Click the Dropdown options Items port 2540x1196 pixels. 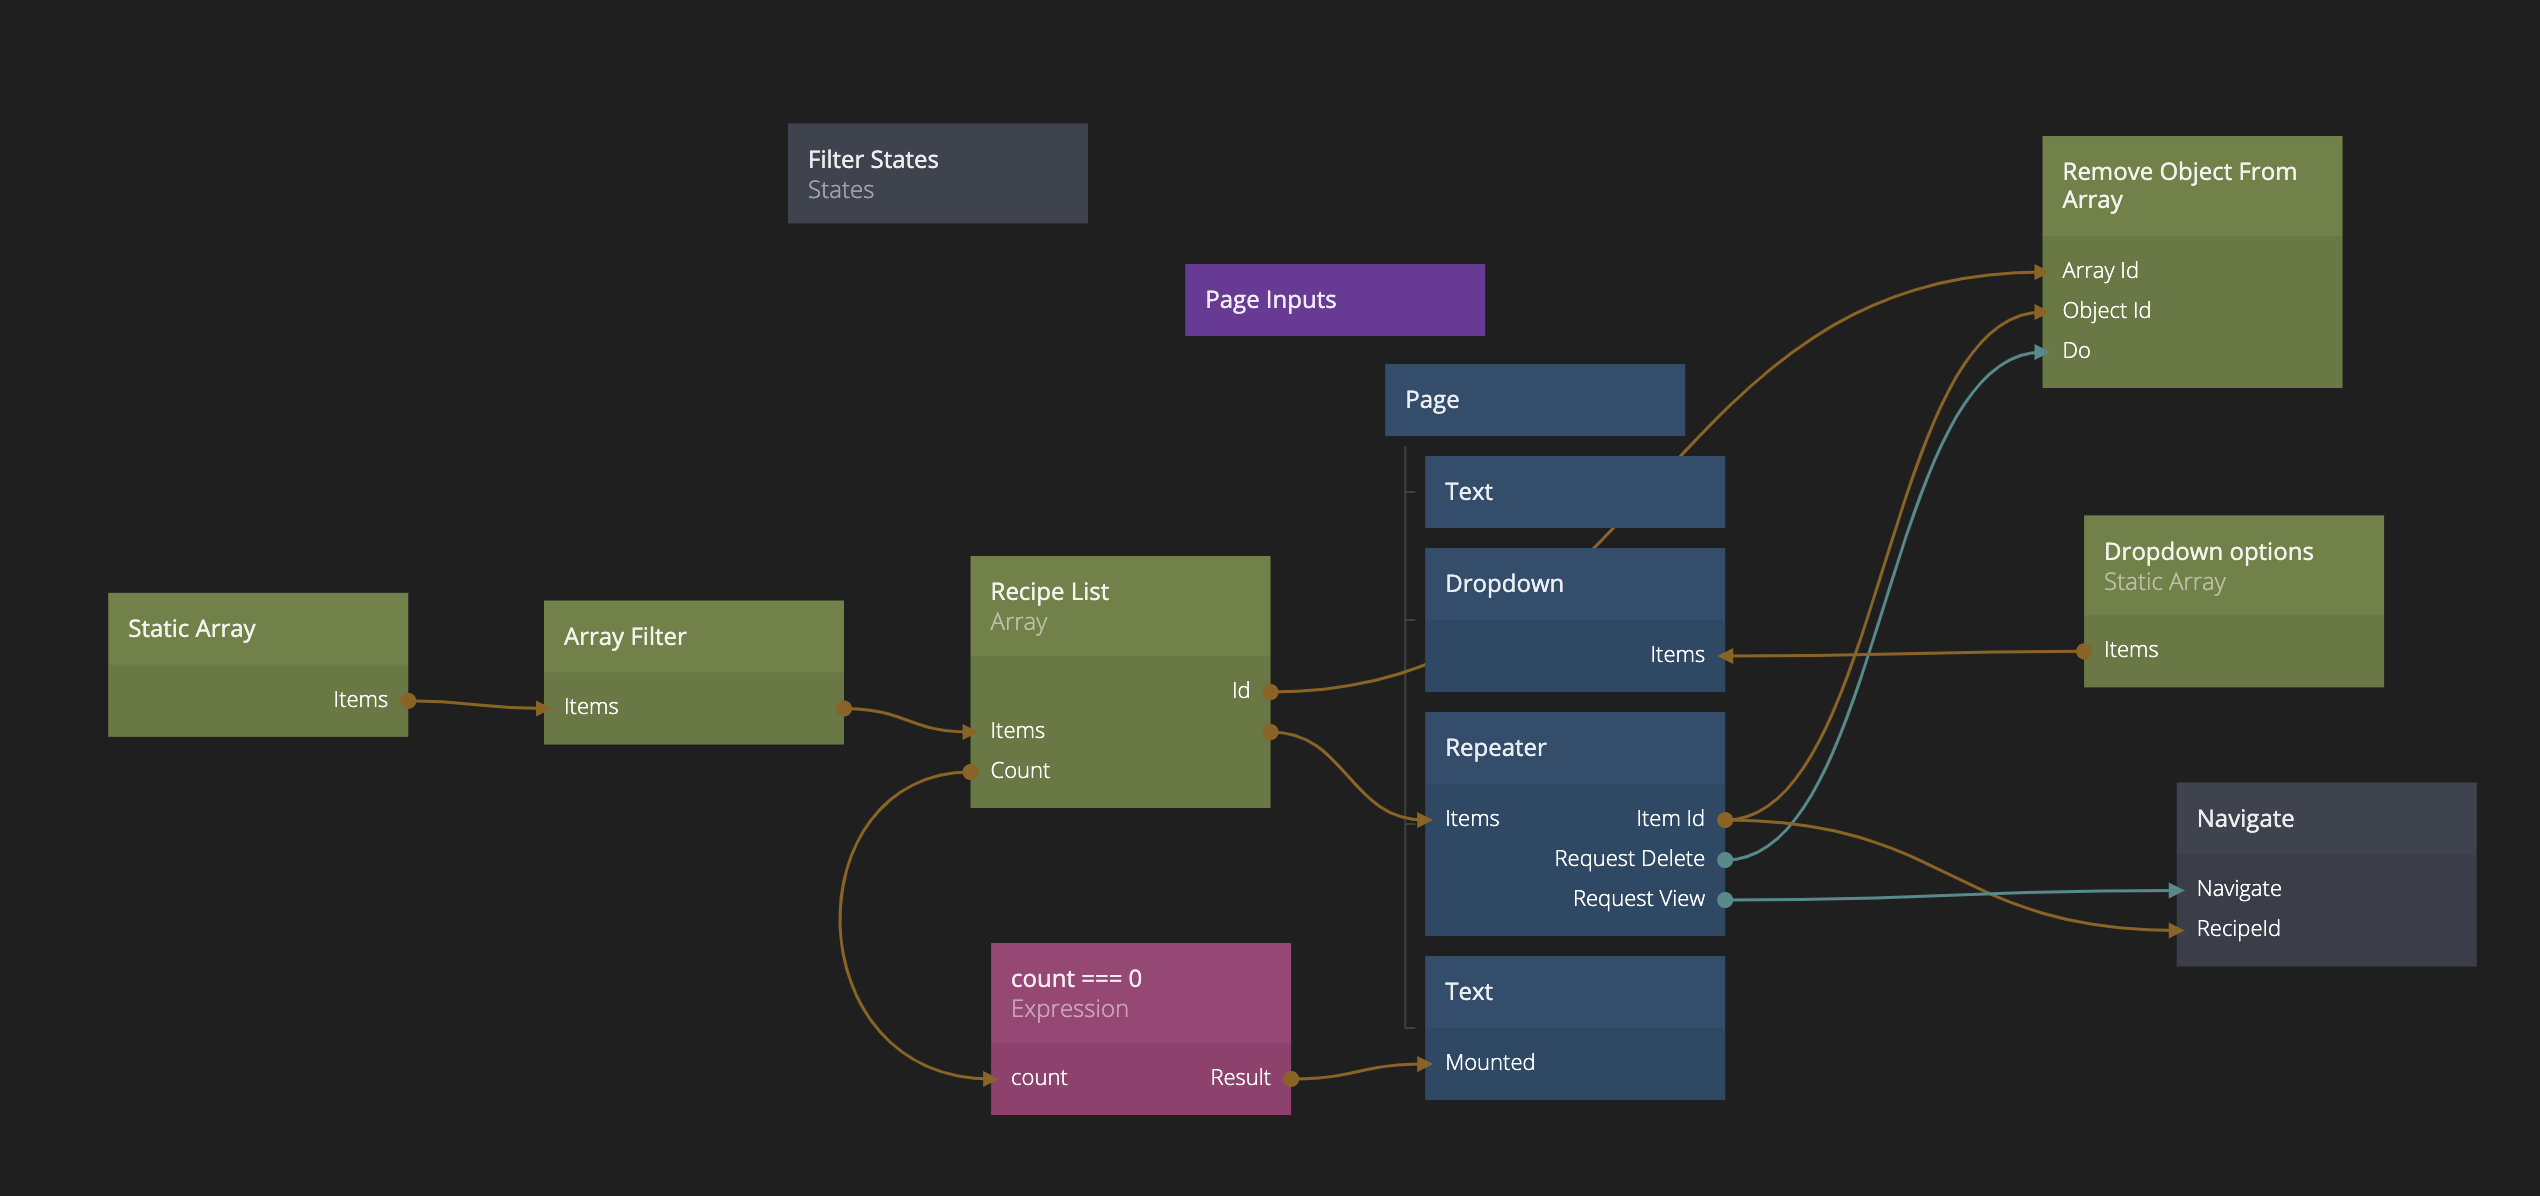coord(2085,651)
